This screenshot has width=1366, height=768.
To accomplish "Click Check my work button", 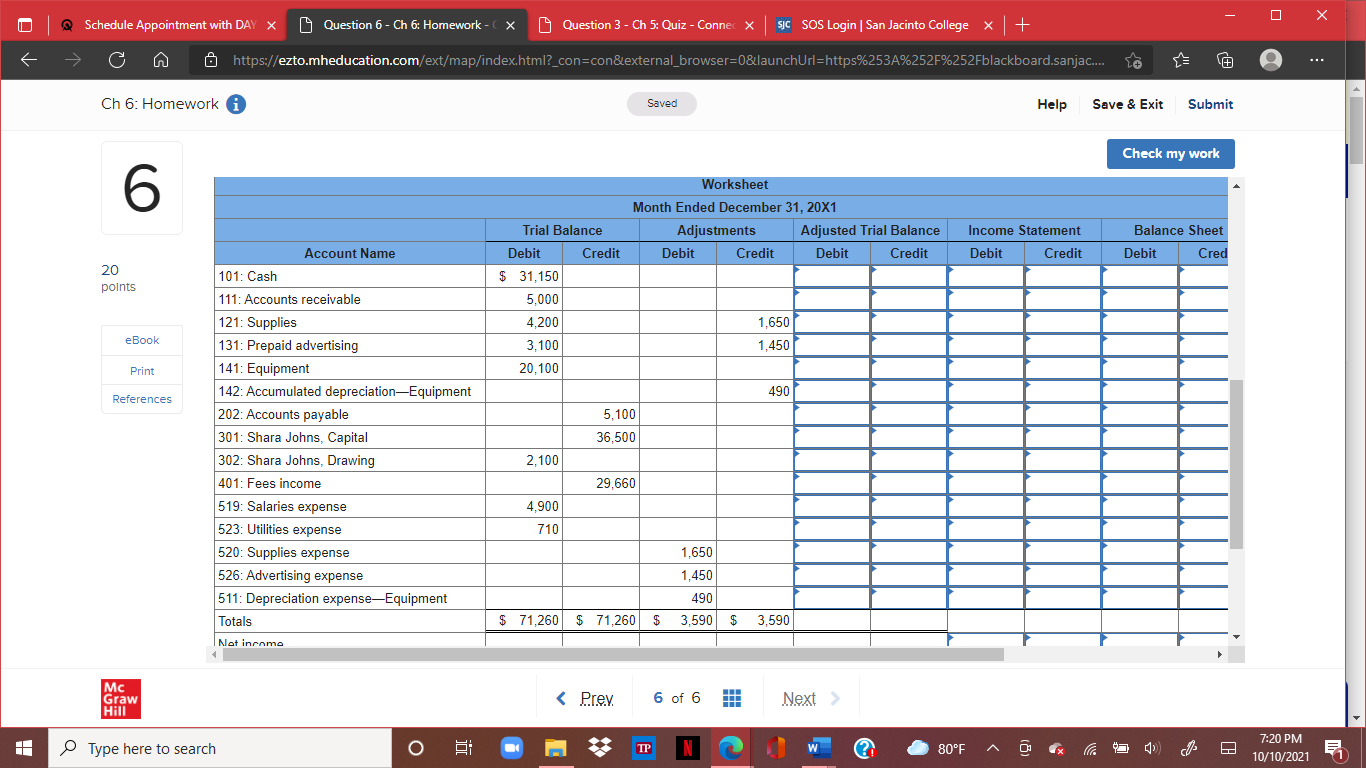I will [x=1171, y=153].
